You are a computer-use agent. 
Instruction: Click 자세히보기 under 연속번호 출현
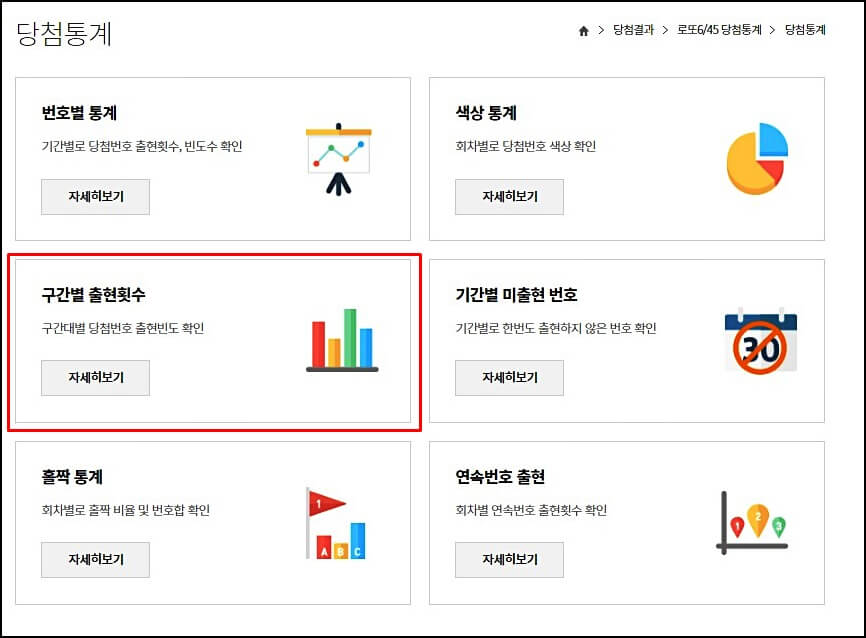pyautogui.click(x=509, y=560)
